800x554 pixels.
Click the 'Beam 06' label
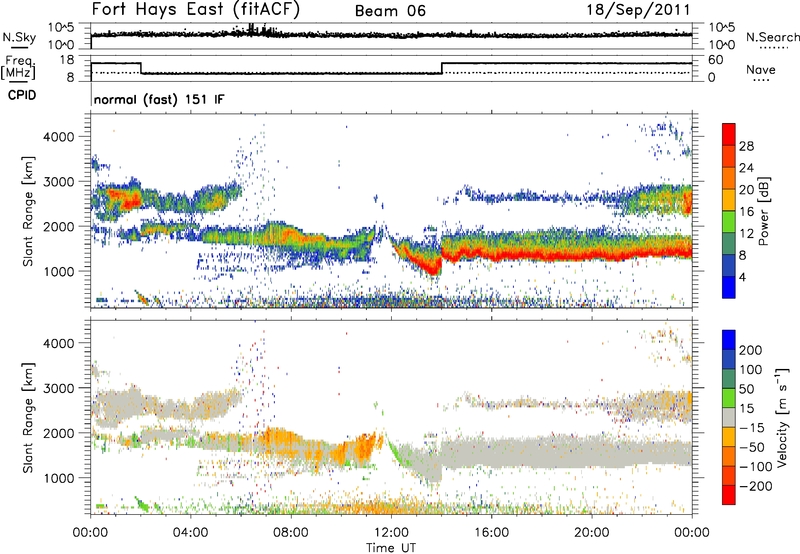(x=390, y=11)
